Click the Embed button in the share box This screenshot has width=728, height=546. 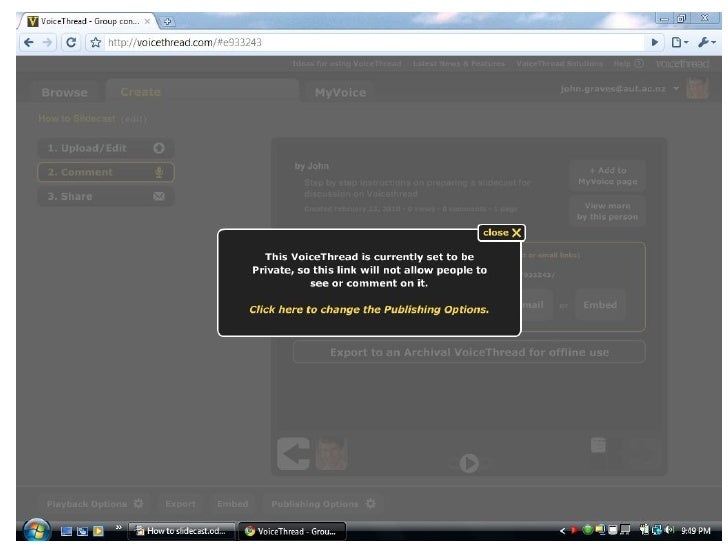point(600,305)
